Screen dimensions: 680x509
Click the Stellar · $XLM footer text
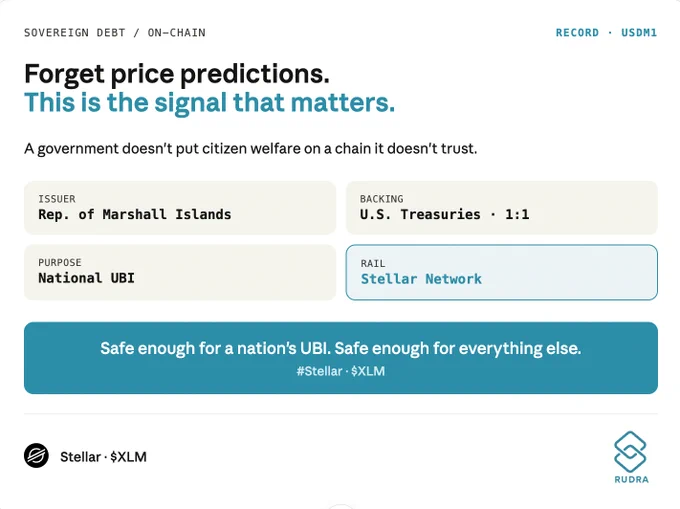click(x=103, y=457)
